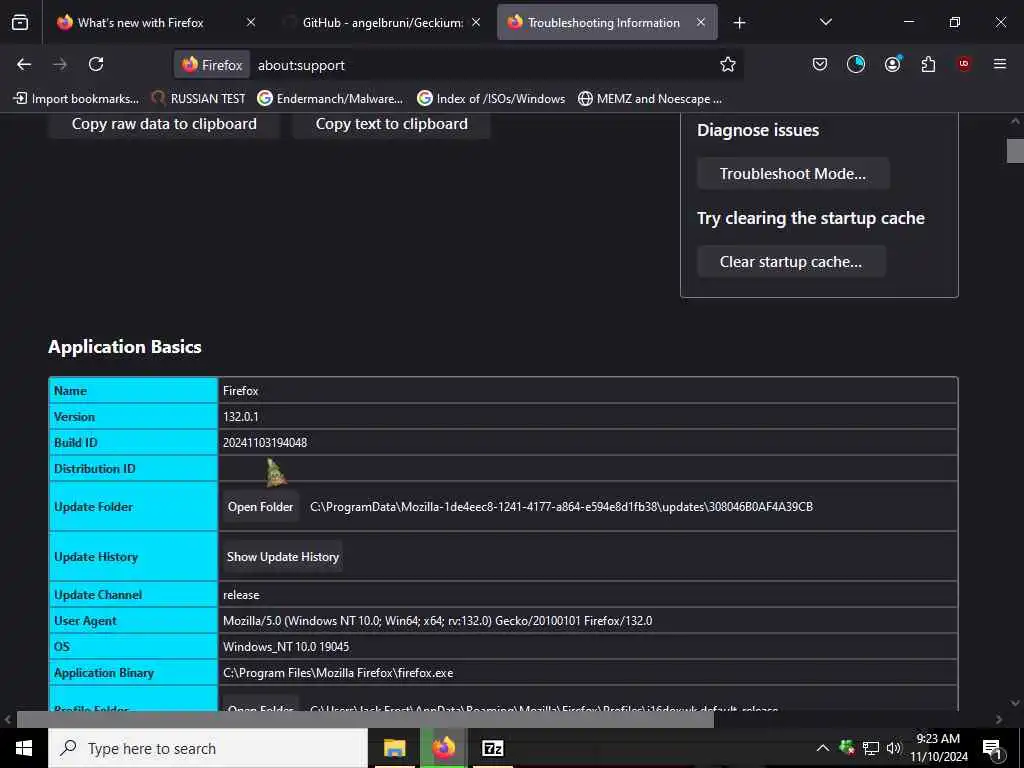
Task: Close the What's new with Firefox tab
Action: click(251, 22)
